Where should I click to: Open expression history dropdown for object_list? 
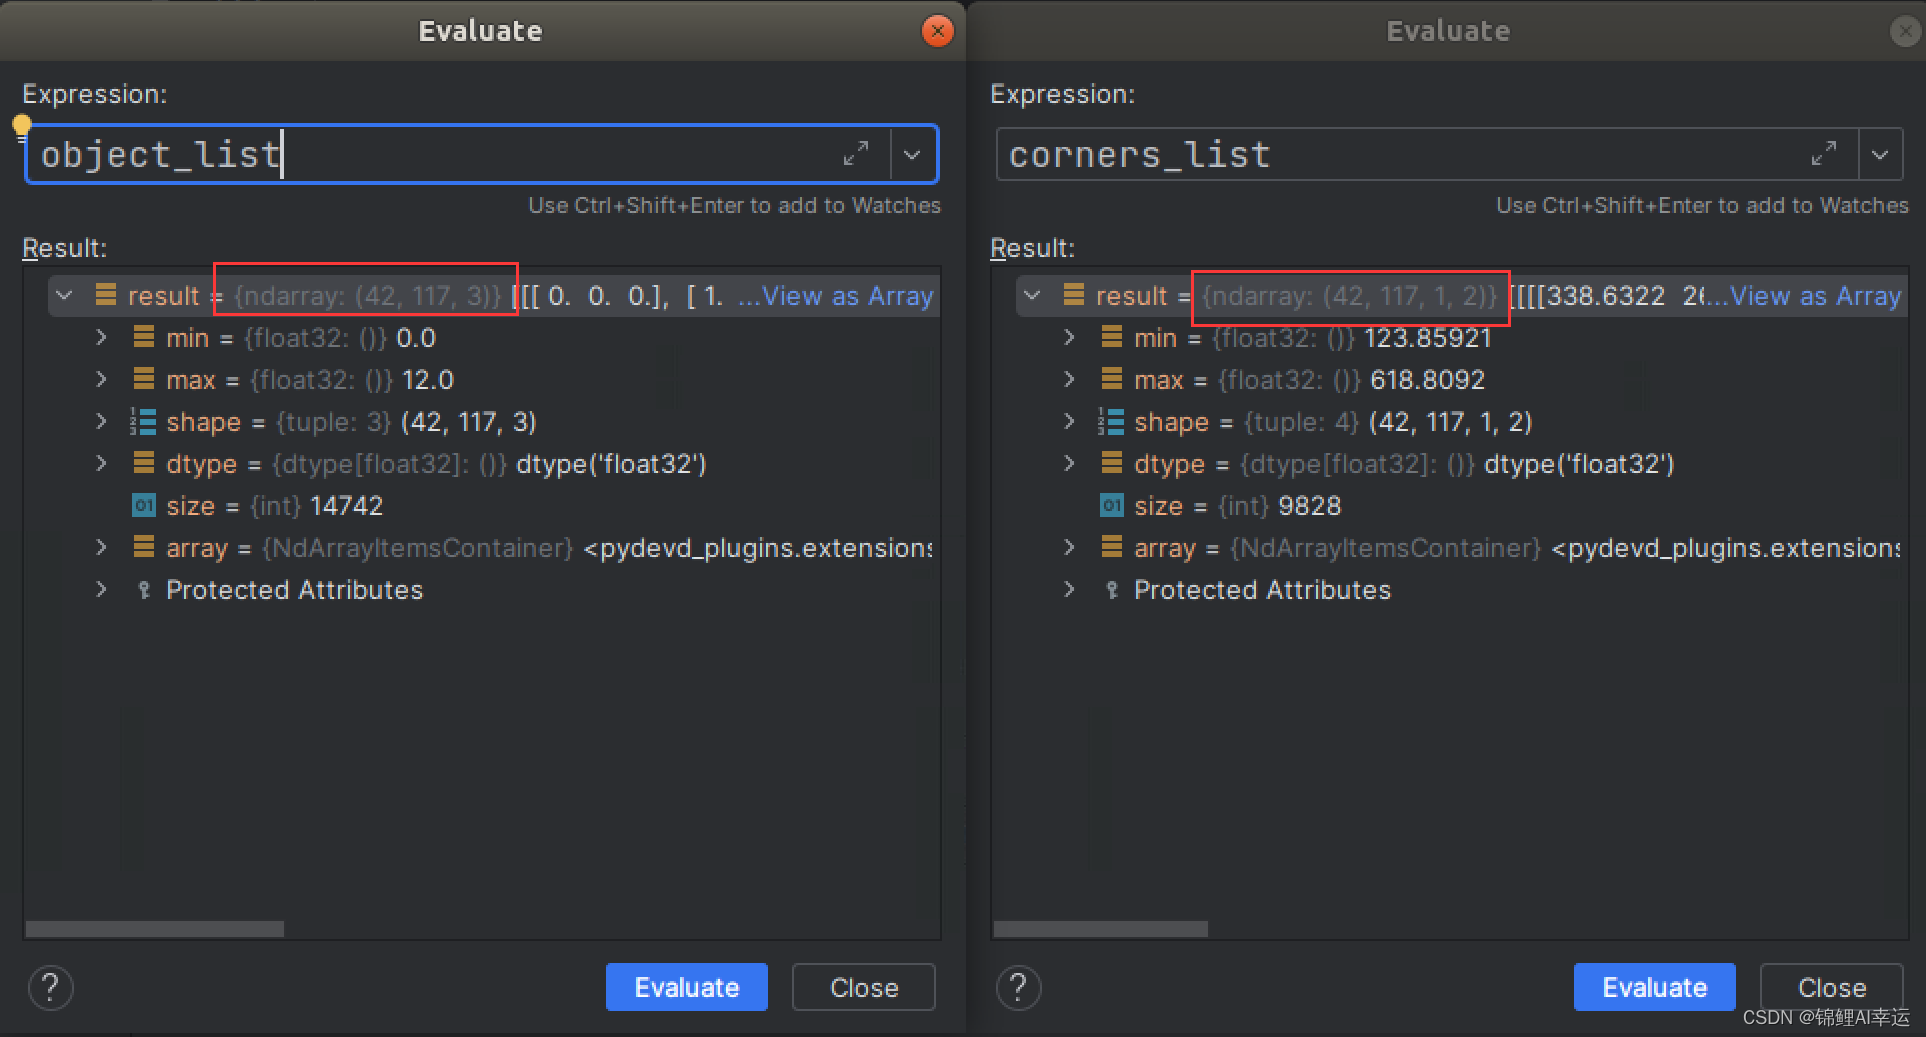click(x=912, y=155)
